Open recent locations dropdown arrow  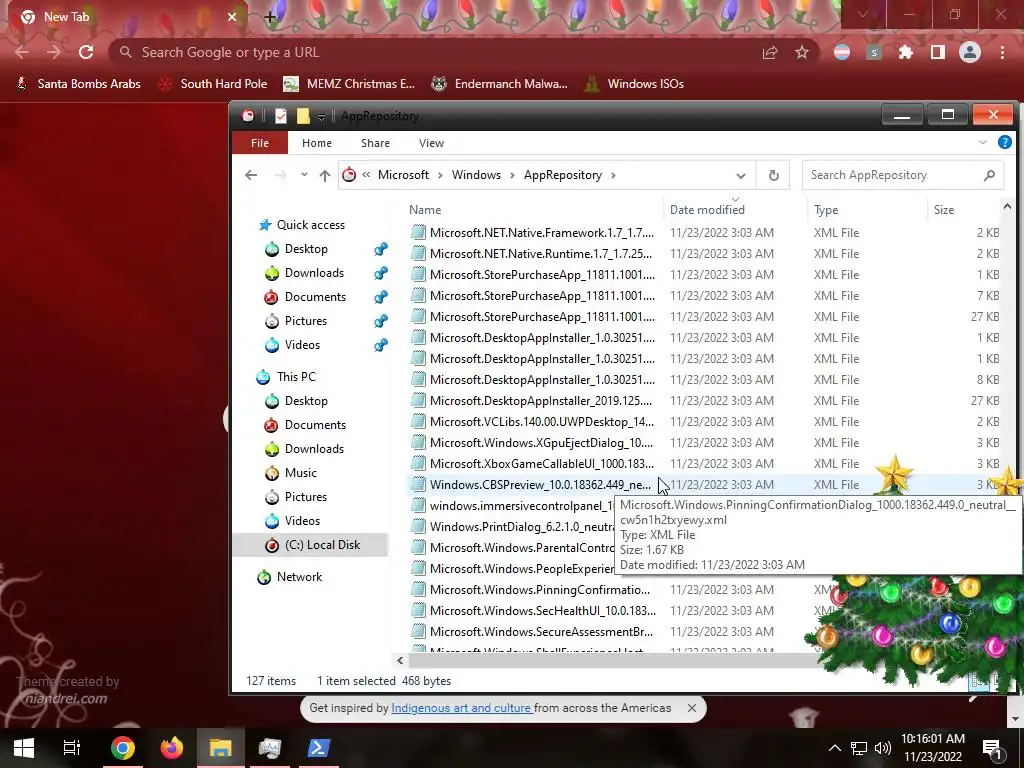click(x=304, y=175)
